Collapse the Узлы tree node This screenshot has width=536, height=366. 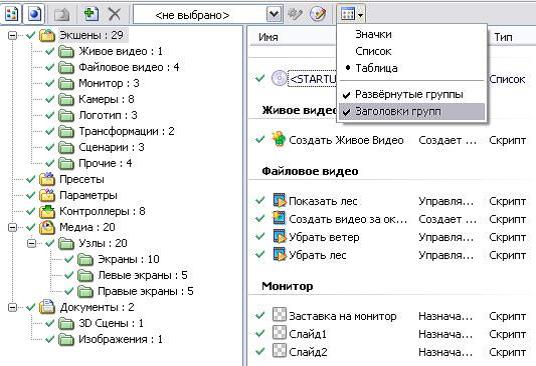[32, 243]
